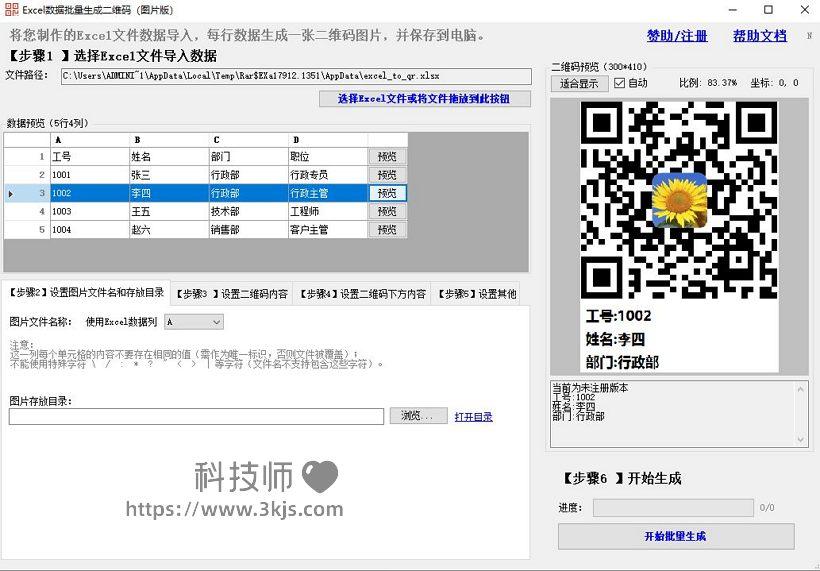Image resolution: width=820 pixels, height=571 pixels.
Task: Click cell 1001 in column A
Action: [89, 175]
